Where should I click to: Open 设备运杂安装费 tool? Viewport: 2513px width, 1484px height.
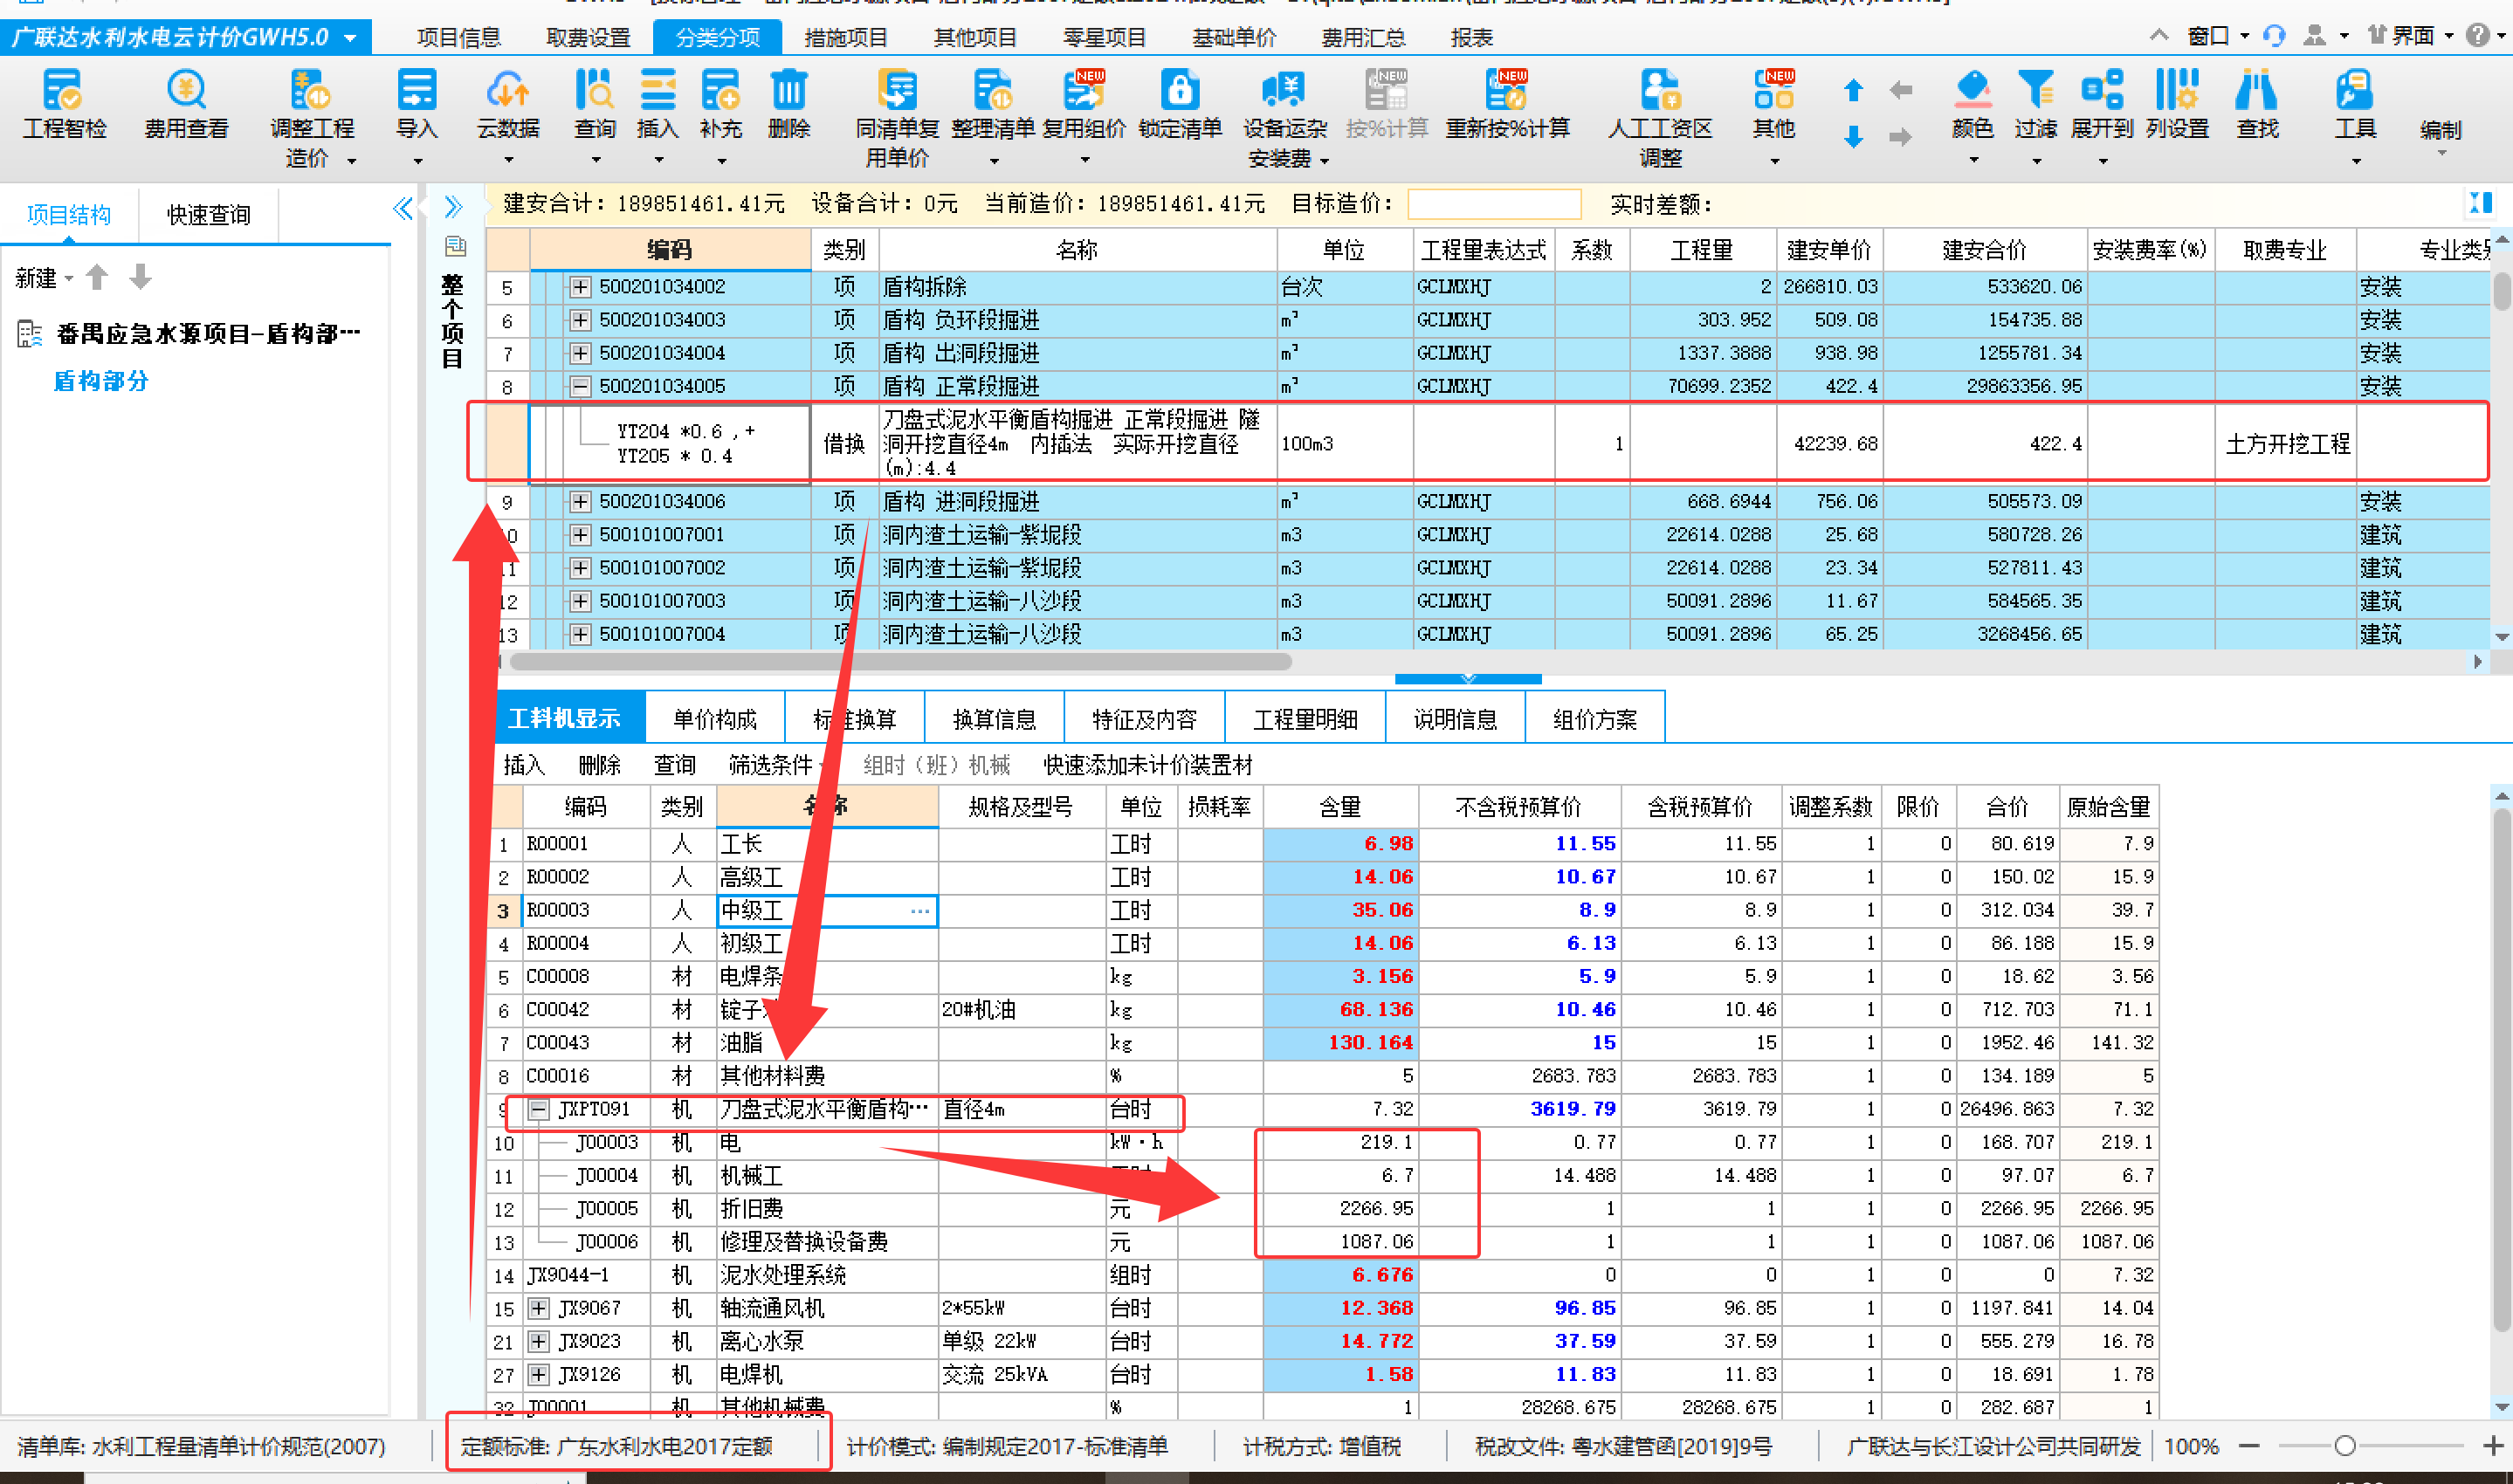tap(1284, 90)
